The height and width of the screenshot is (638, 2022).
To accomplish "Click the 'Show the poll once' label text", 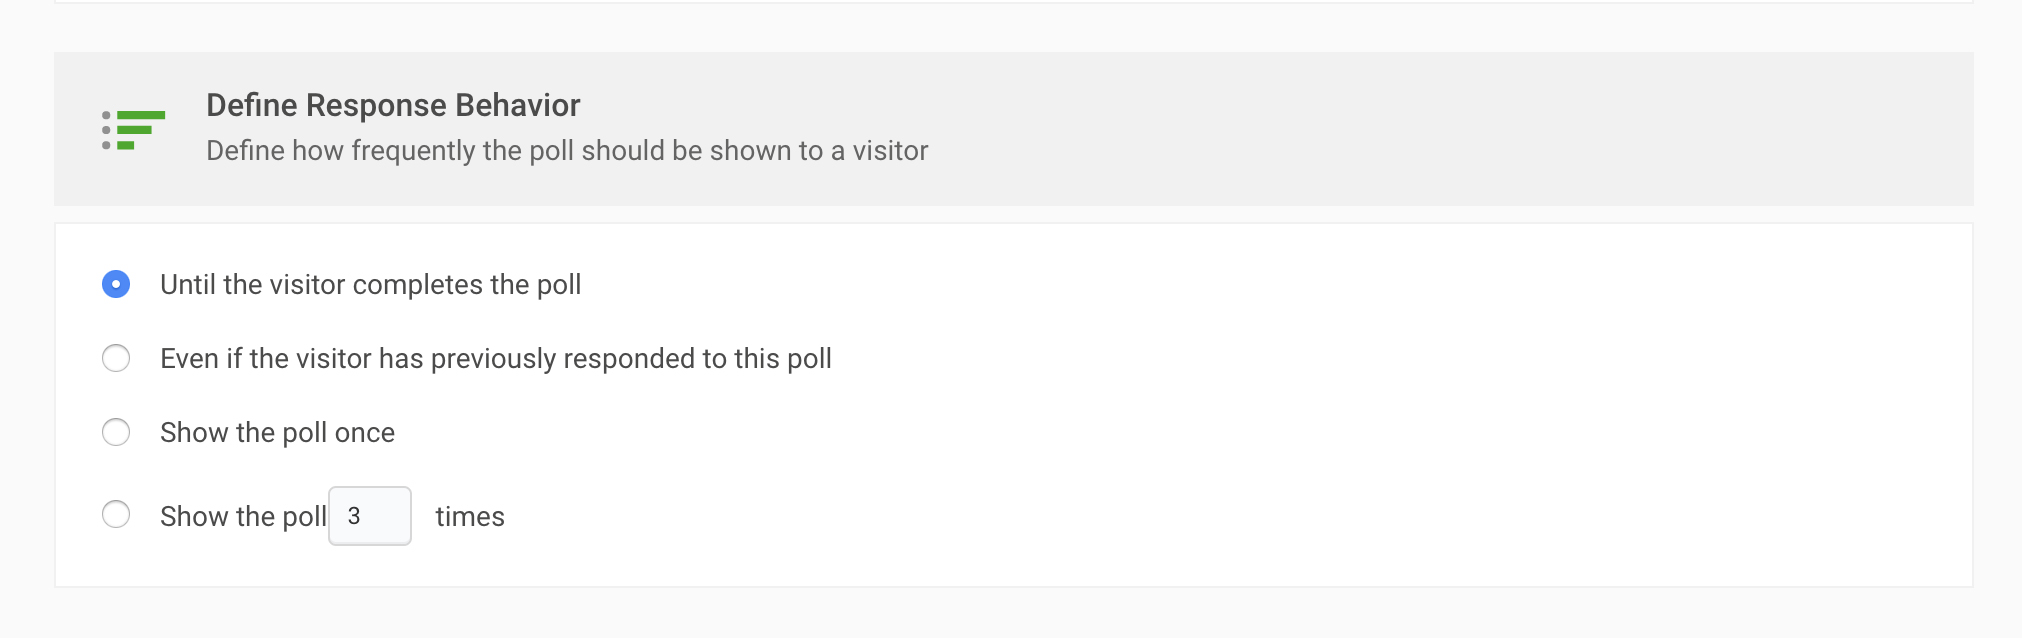I will (278, 433).
